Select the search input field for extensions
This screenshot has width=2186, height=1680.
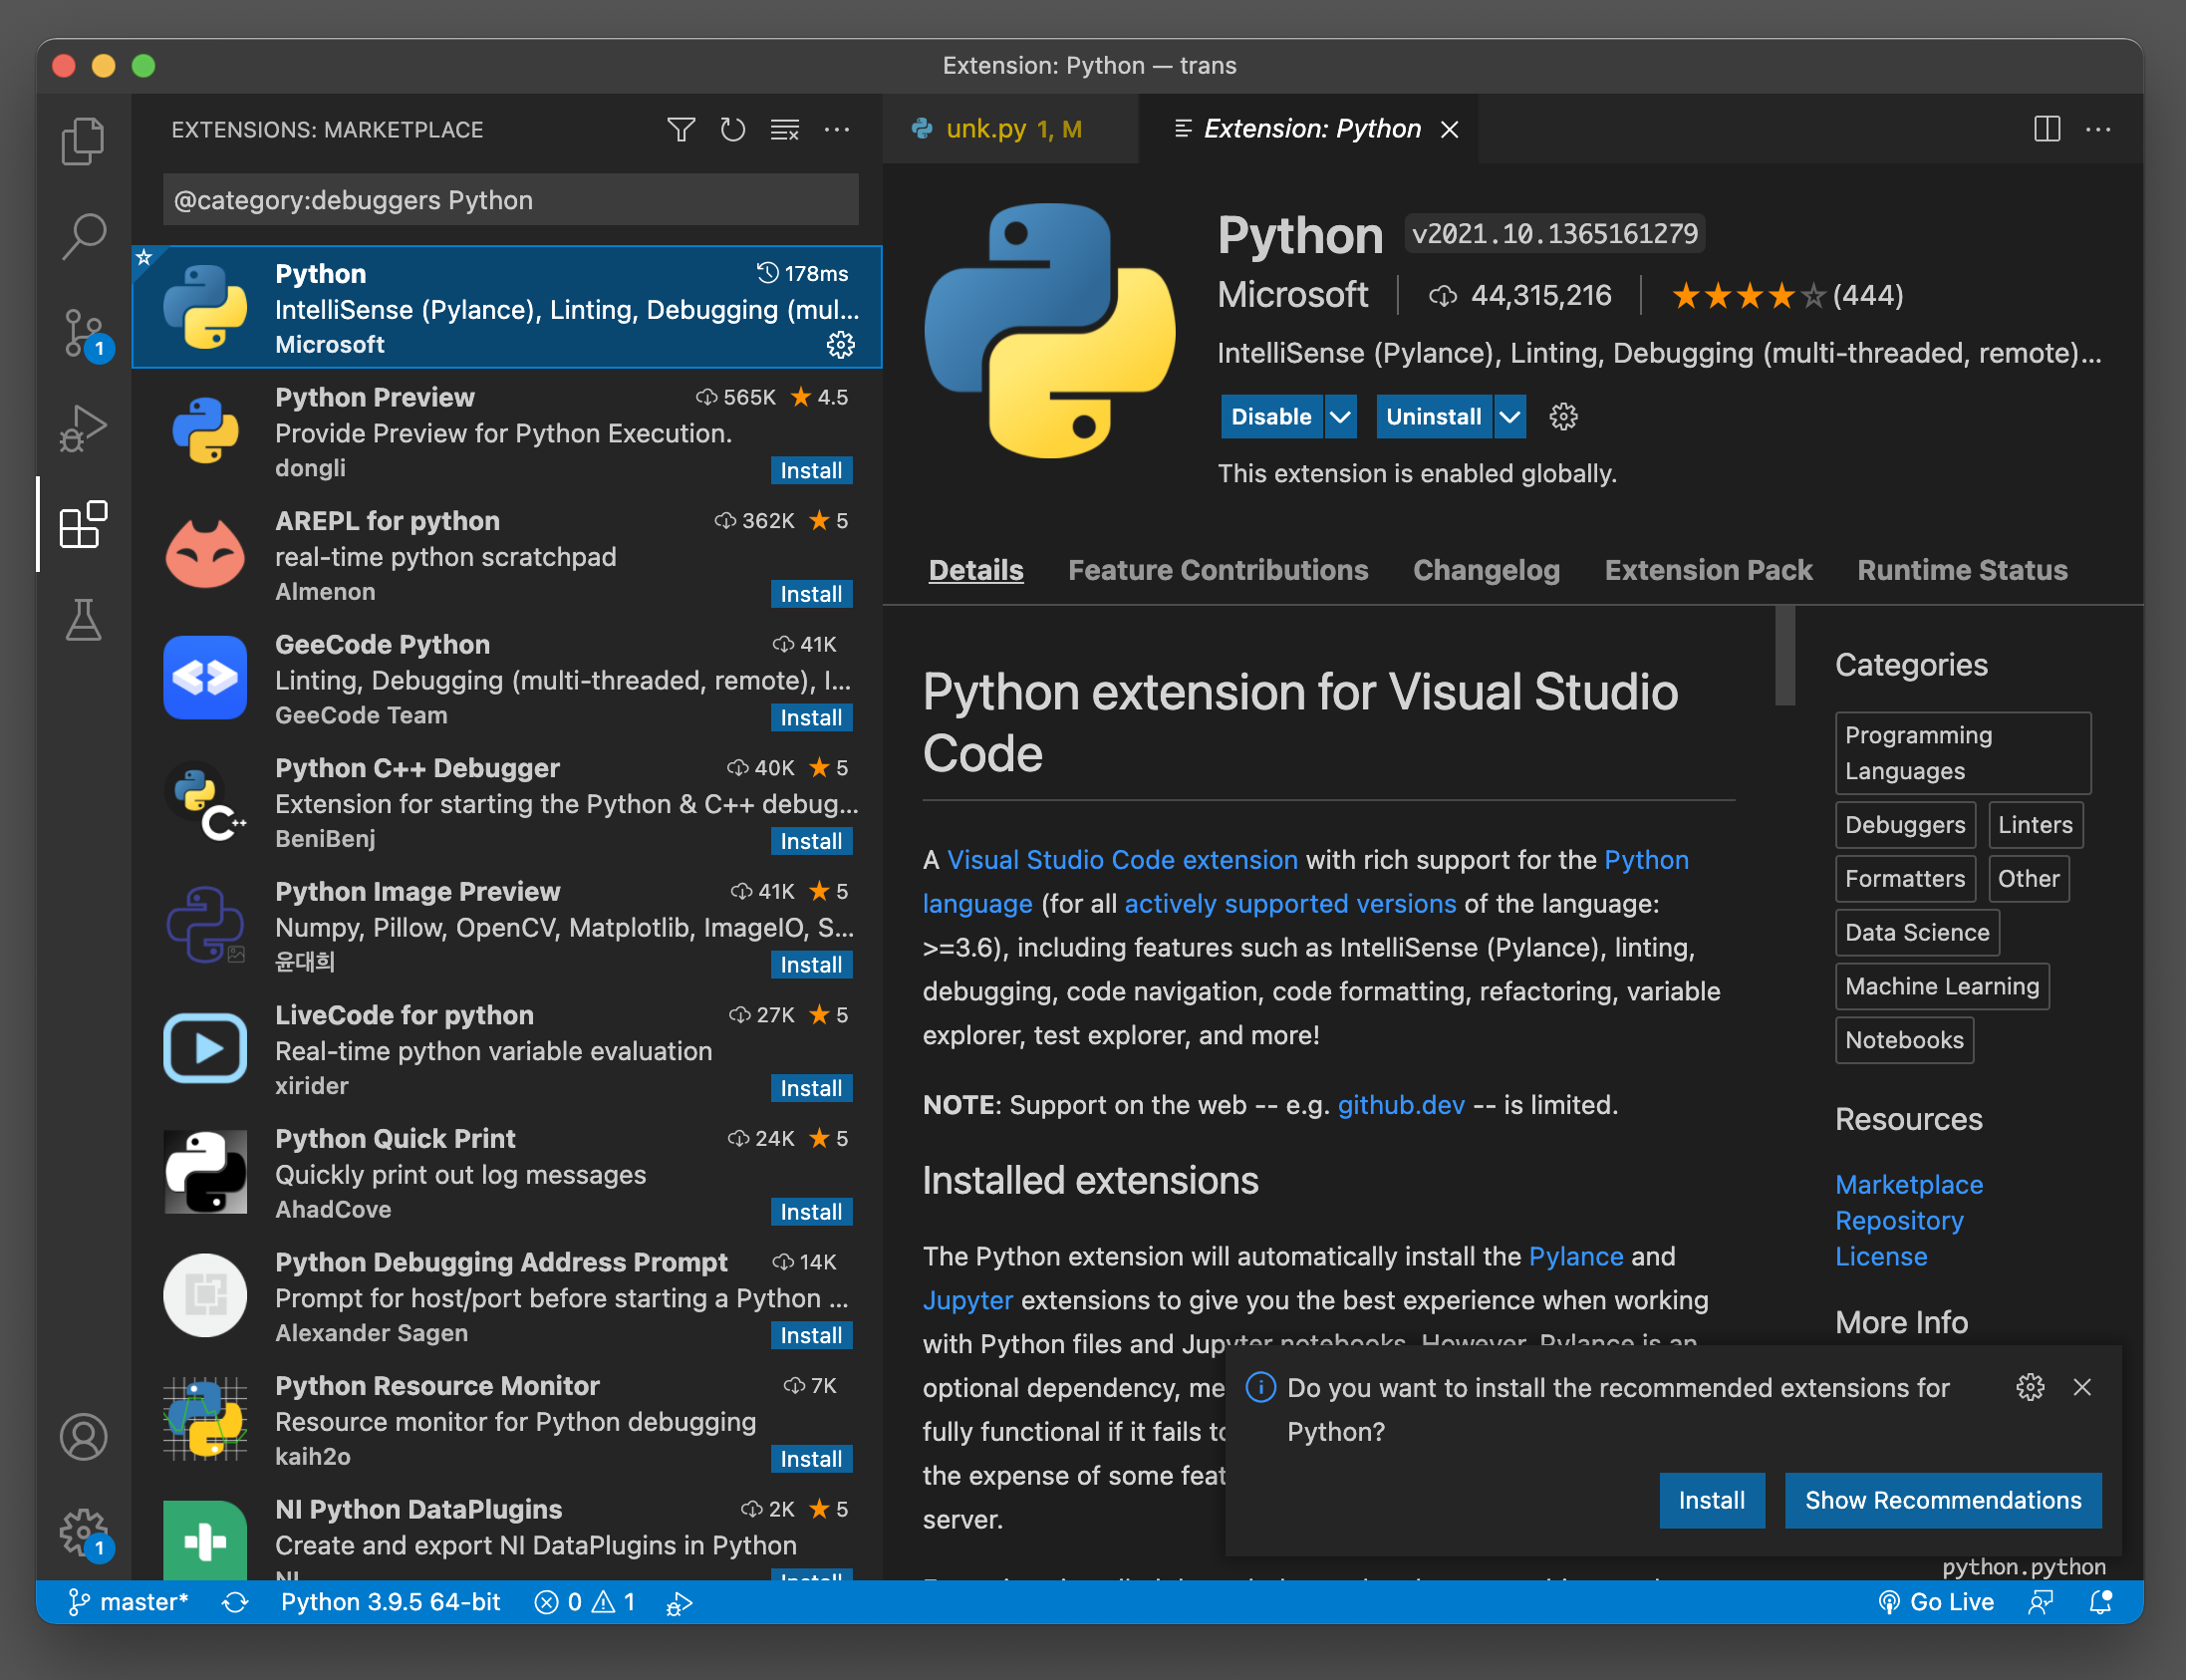pyautogui.click(x=506, y=197)
